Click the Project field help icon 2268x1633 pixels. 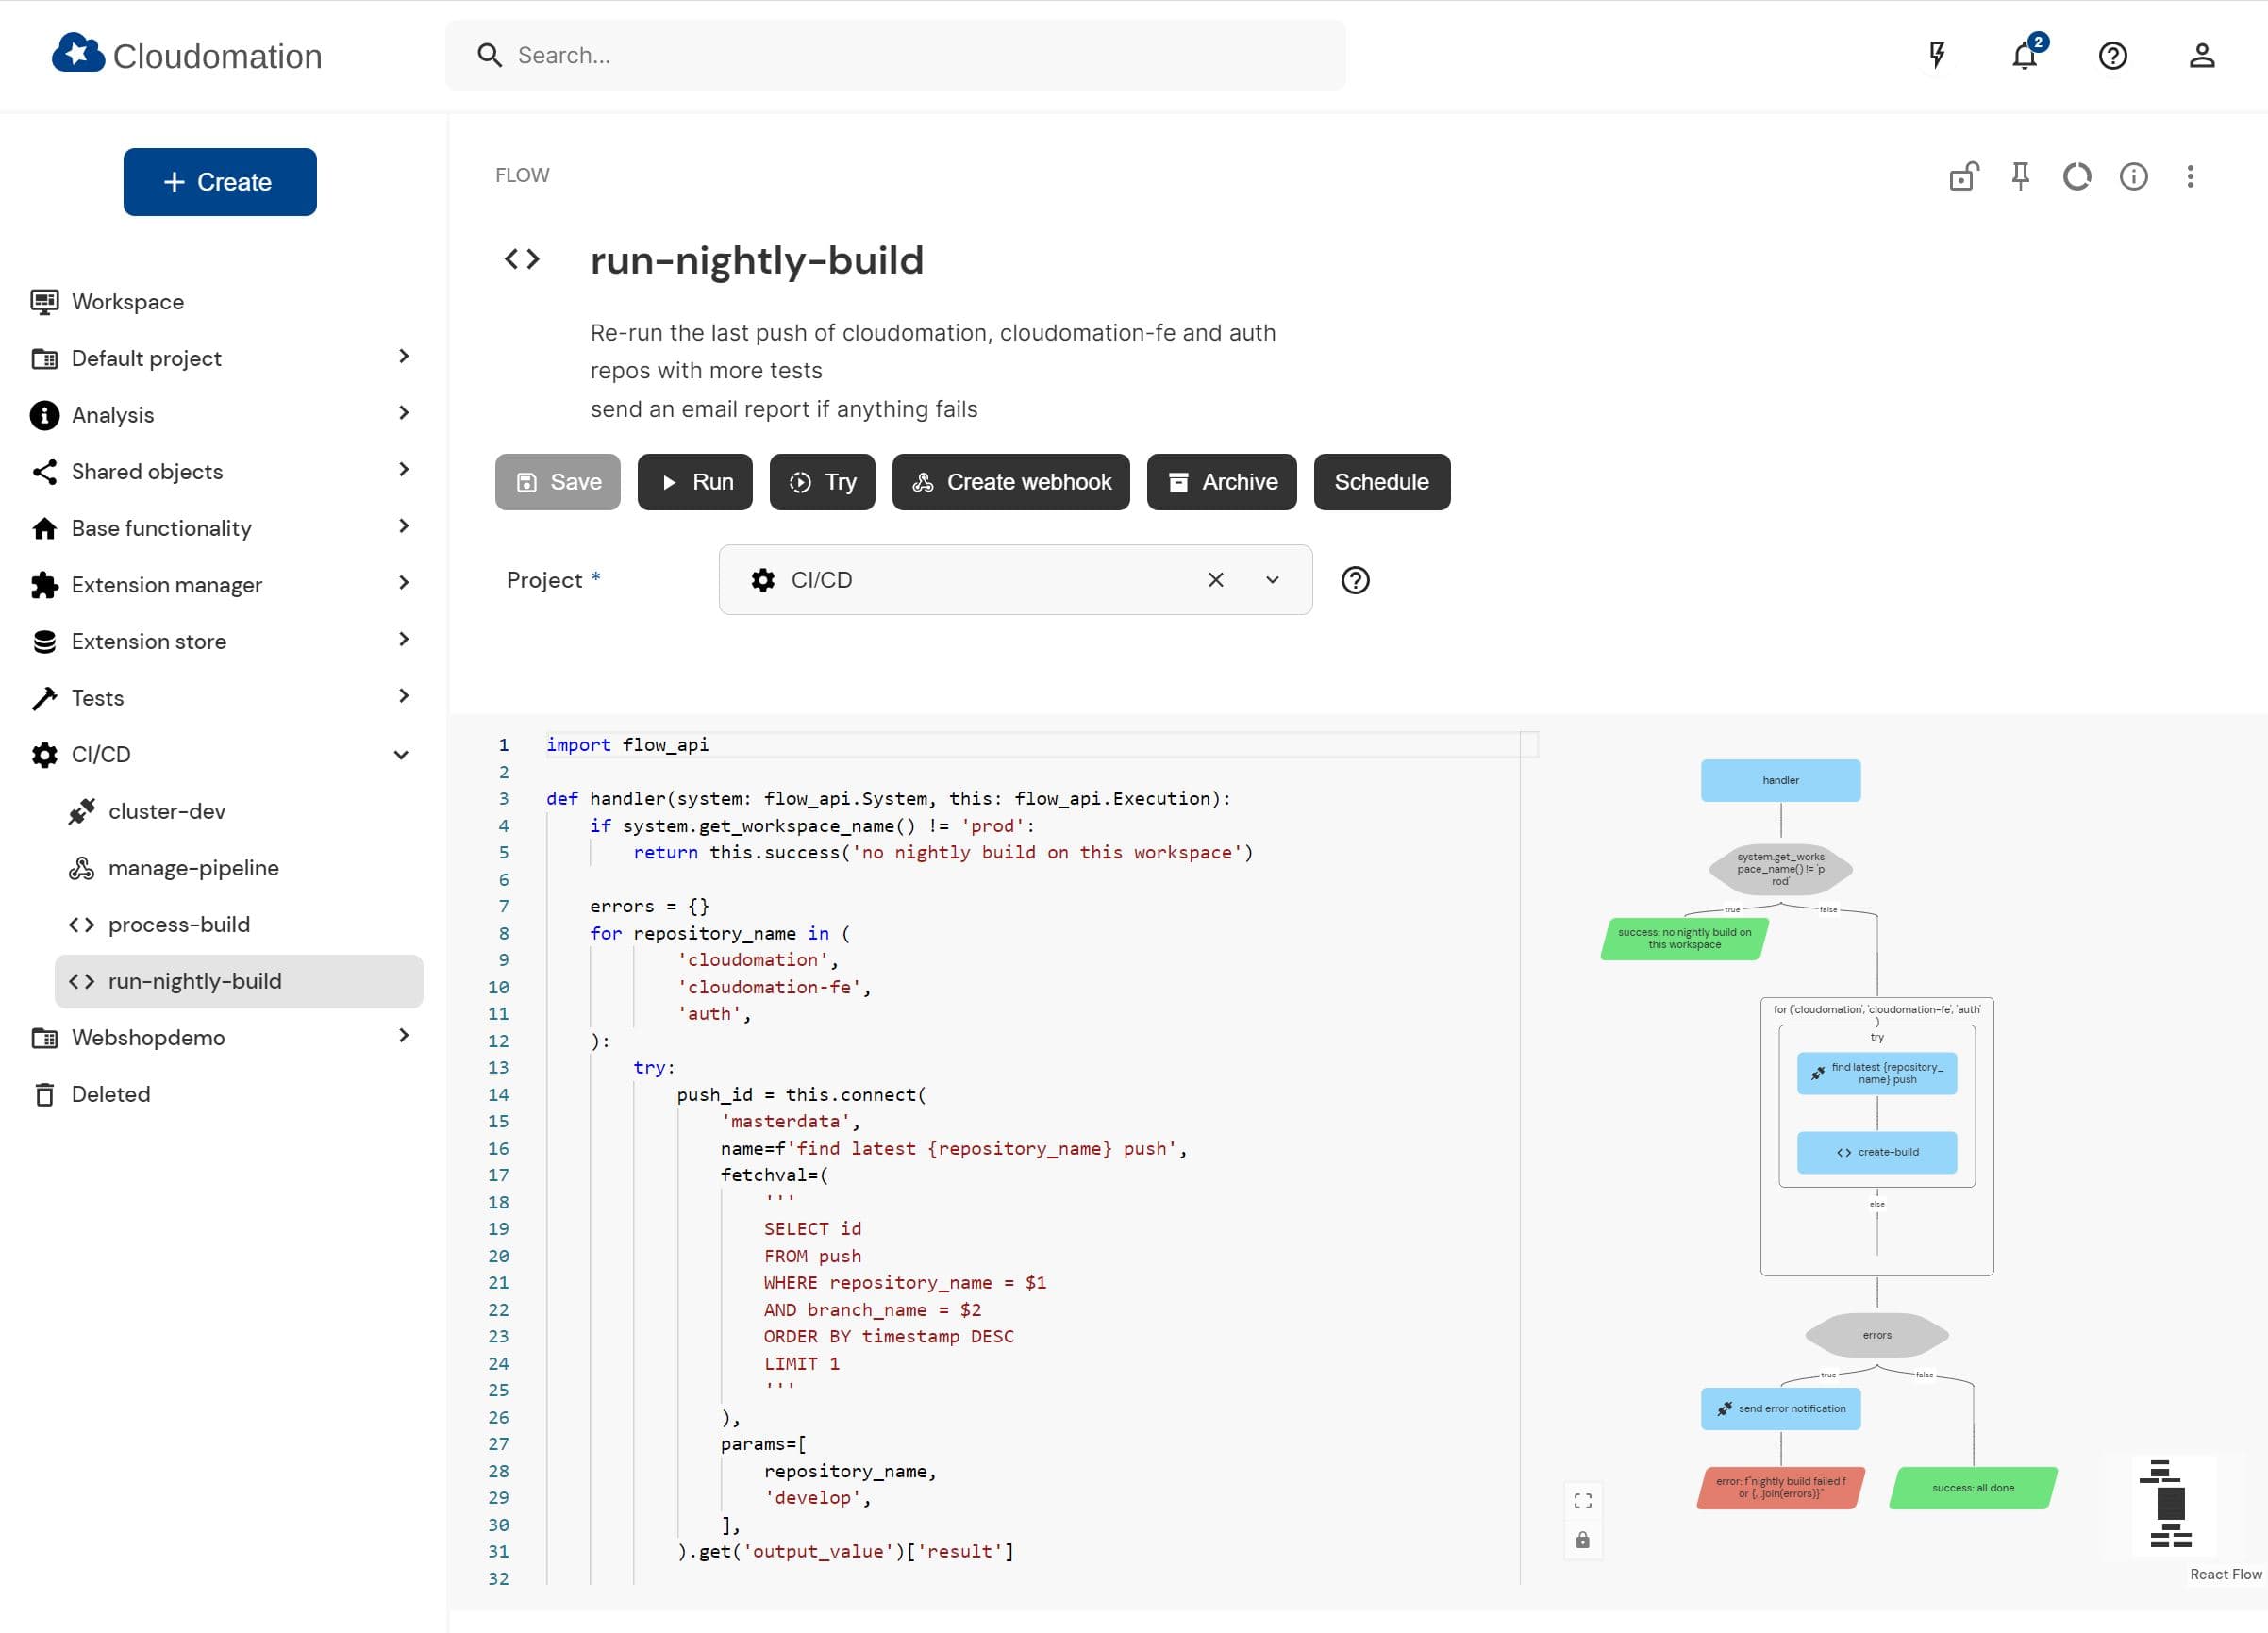(x=1355, y=580)
